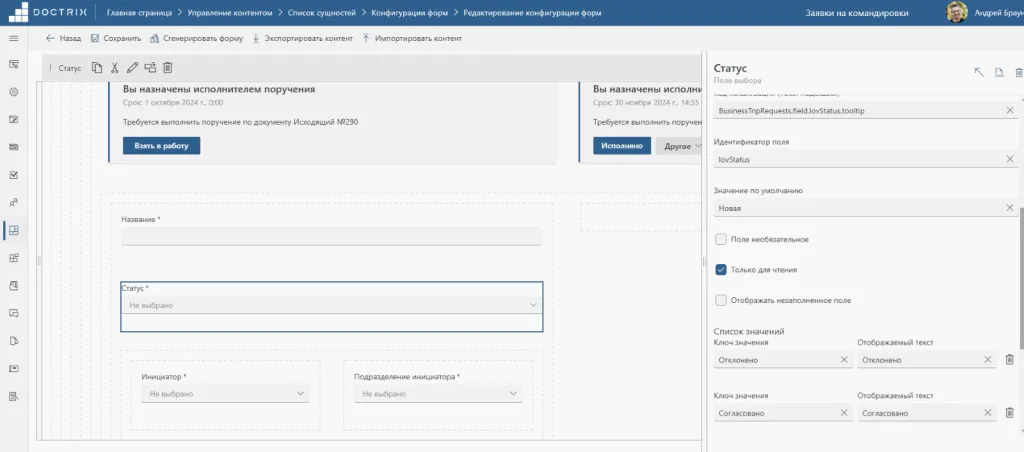The image size is (1024, 452).
Task: Clear the default value Новая
Action: tap(1010, 208)
